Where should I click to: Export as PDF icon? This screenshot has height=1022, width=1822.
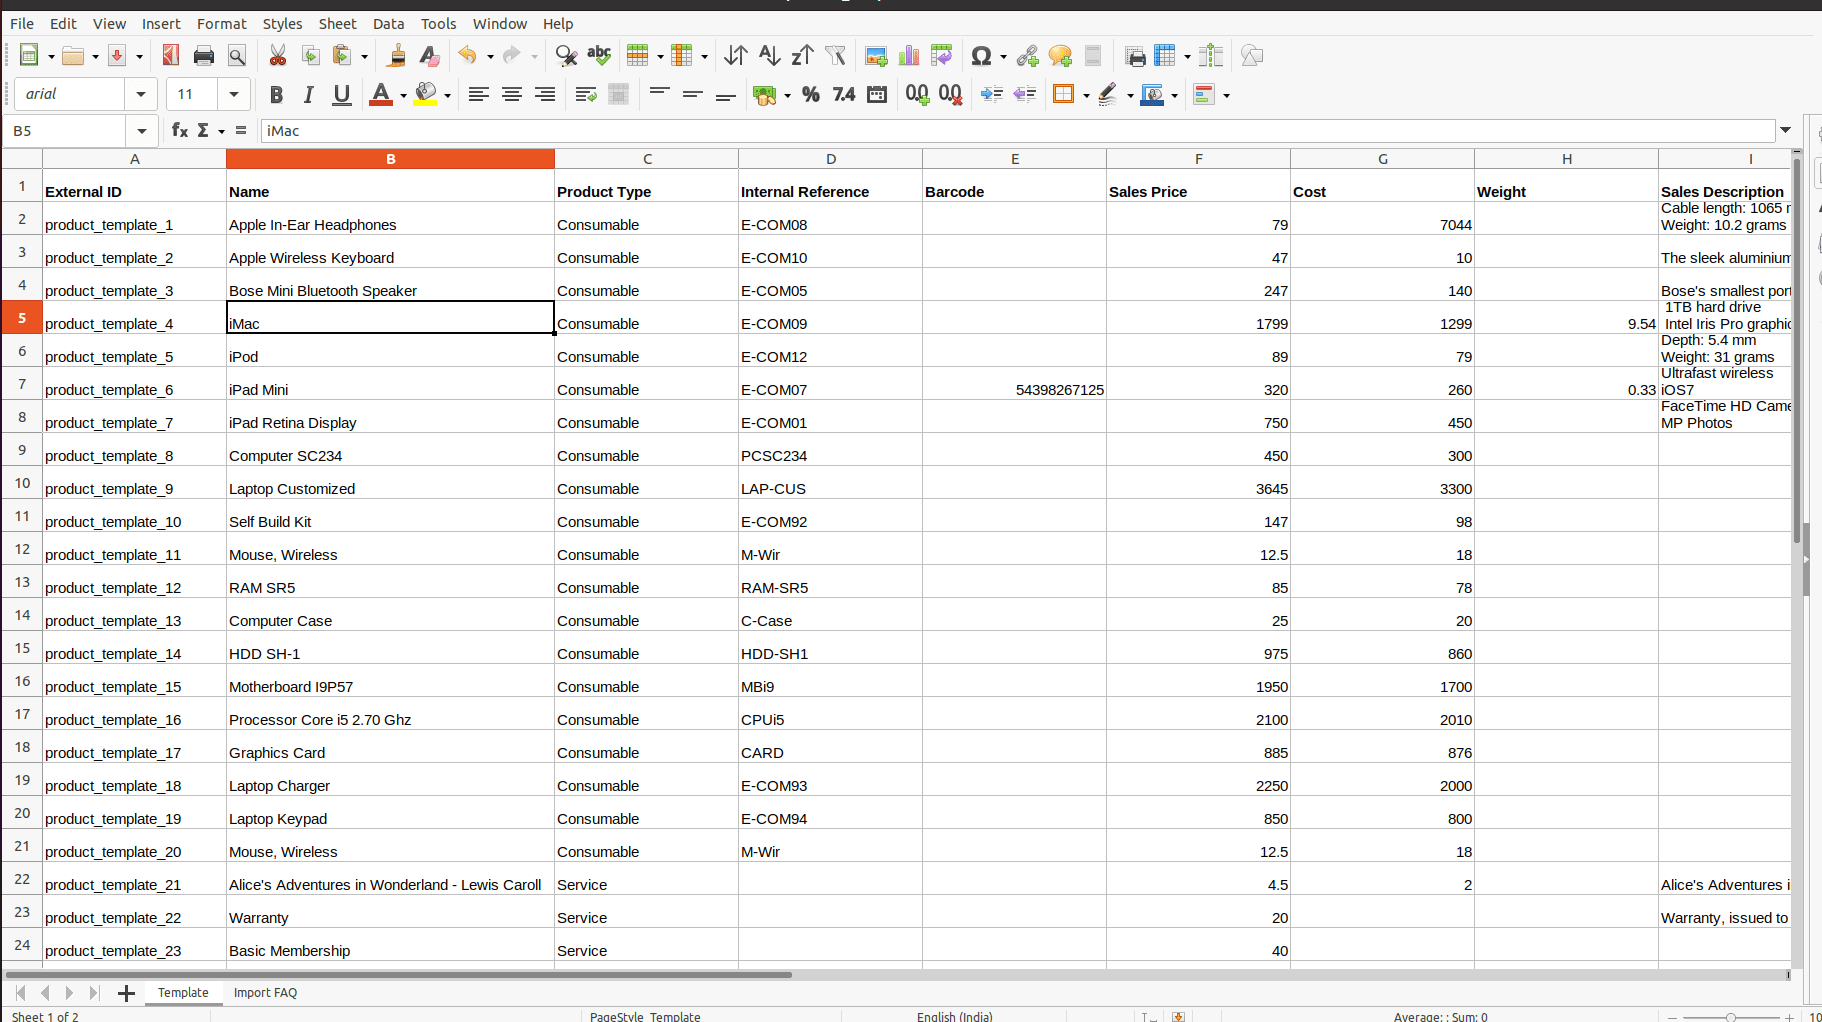(x=171, y=56)
